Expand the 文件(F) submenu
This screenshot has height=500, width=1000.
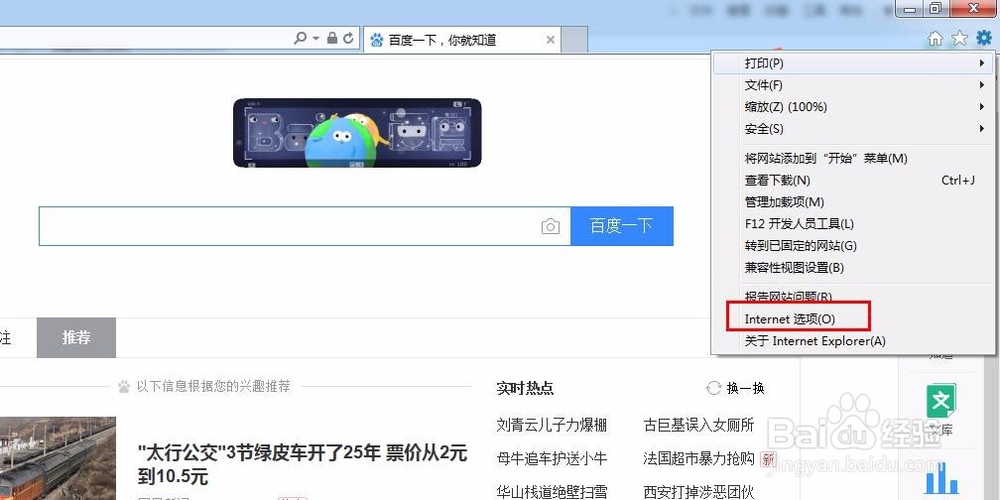(853, 85)
